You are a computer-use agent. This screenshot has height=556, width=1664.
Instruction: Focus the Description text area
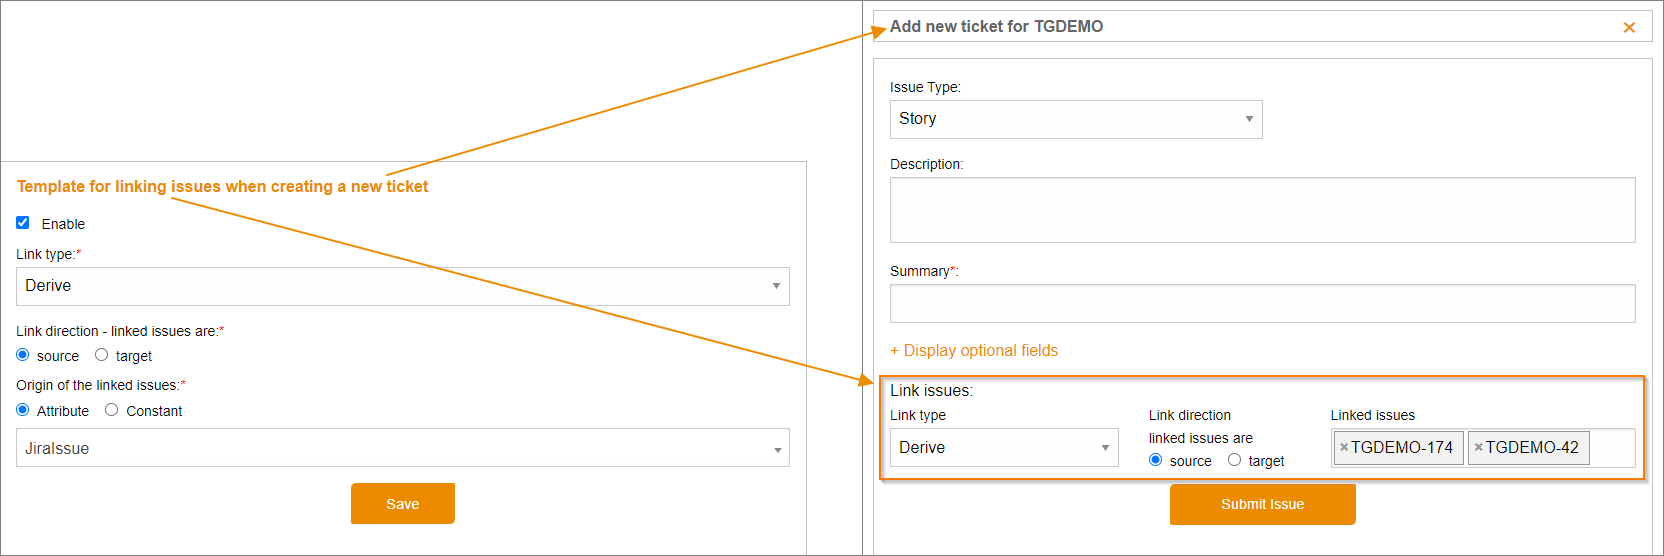coord(1263,210)
